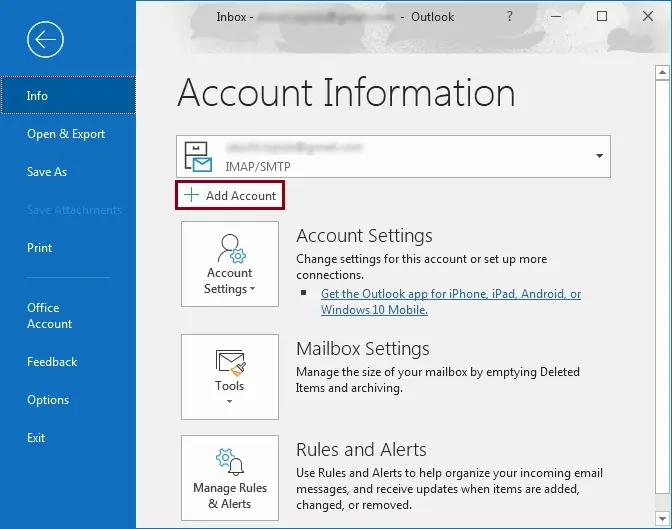This screenshot has width=672, height=529.
Task: Open the Print page
Action: pyautogui.click(x=40, y=248)
